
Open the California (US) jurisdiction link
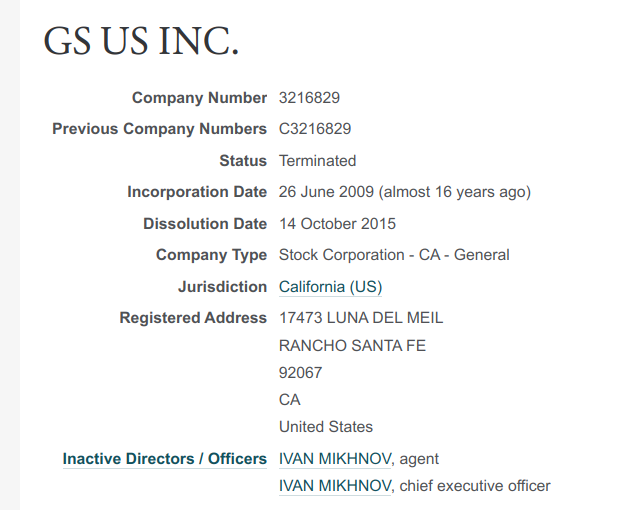(x=330, y=287)
